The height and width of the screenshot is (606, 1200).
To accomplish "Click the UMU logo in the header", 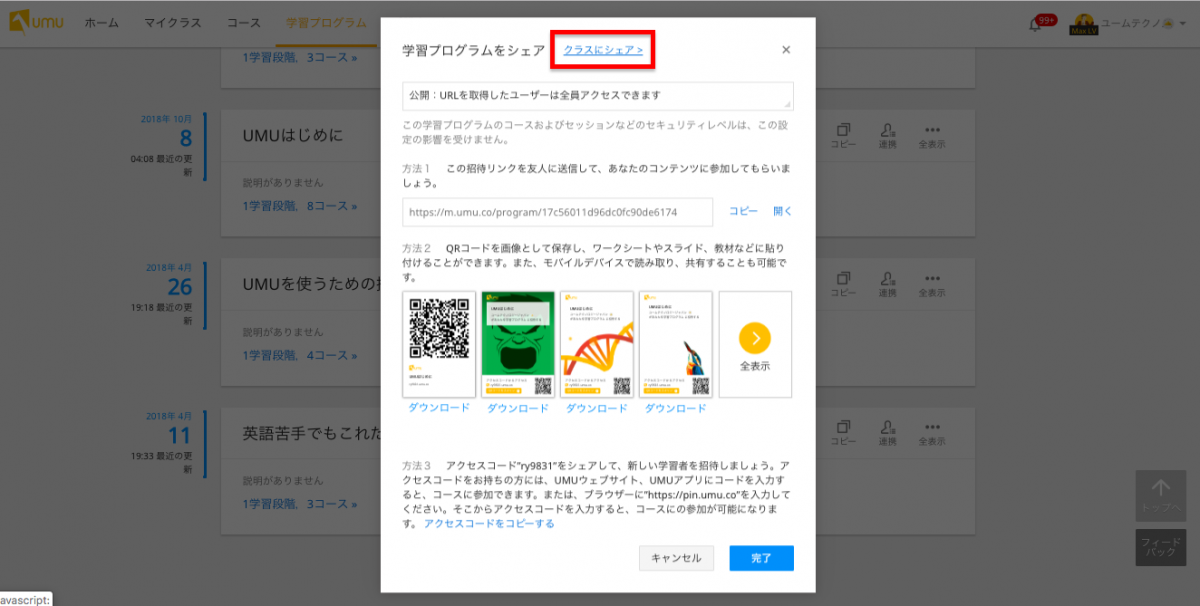I will tap(36, 22).
